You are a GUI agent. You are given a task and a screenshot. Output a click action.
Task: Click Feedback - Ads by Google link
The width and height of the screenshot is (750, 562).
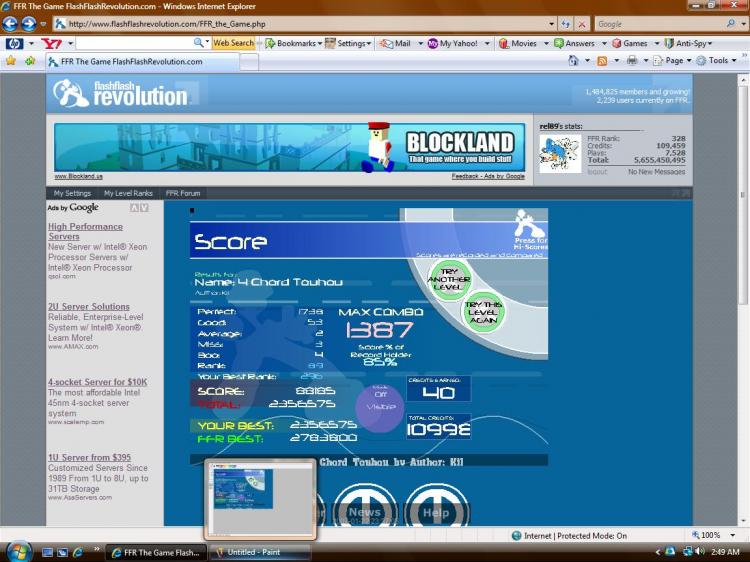488,176
